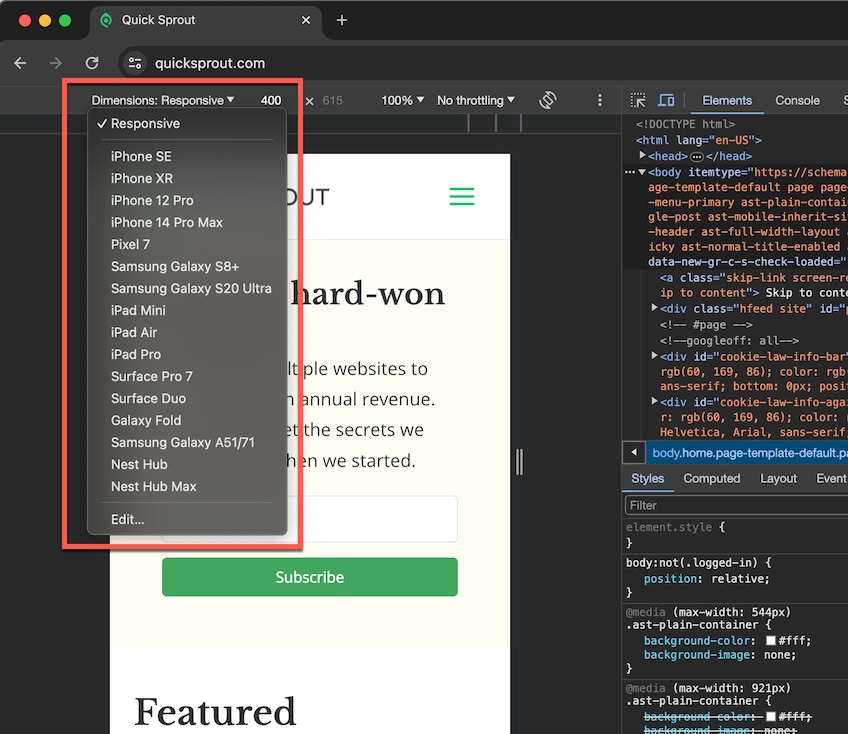The height and width of the screenshot is (734, 848).
Task: Switch to the Elements tab
Action: click(726, 101)
